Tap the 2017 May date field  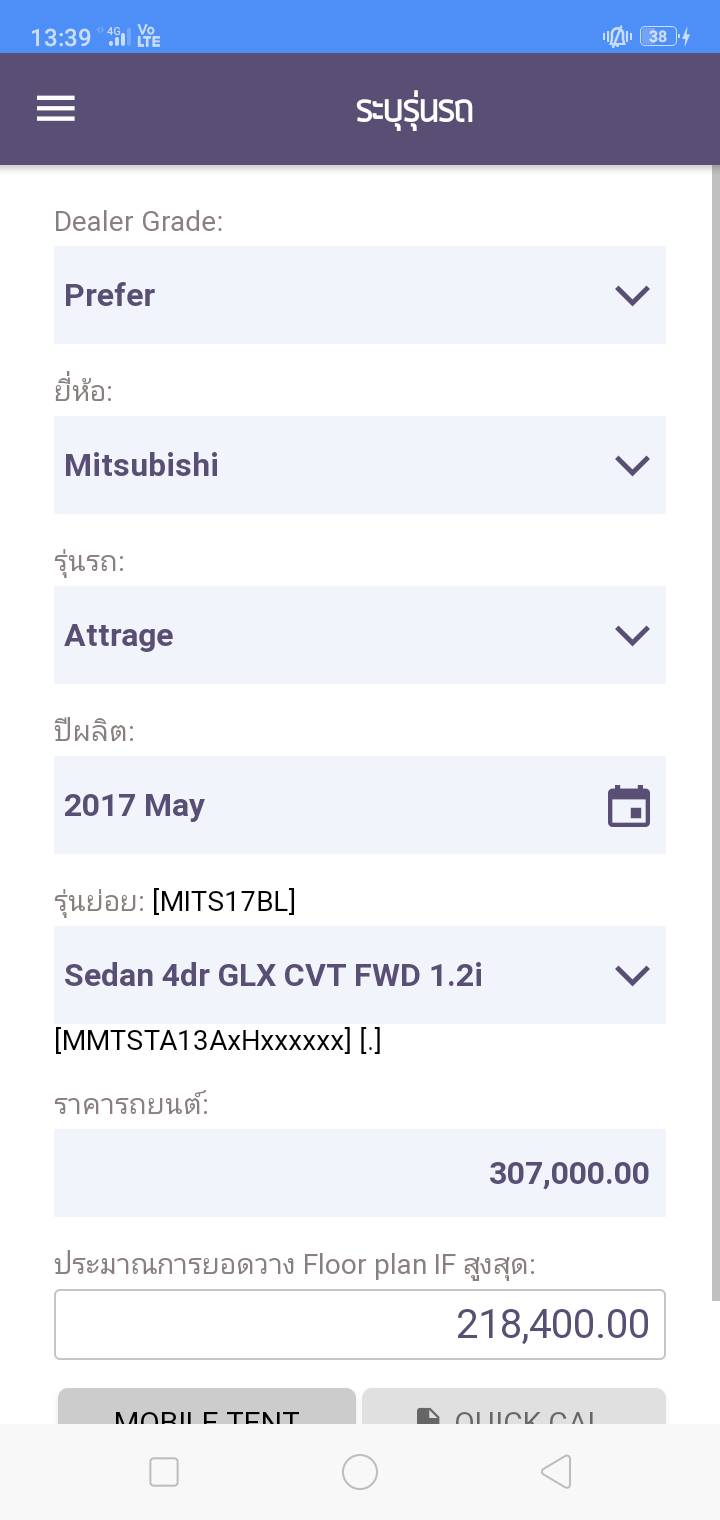tap(300, 805)
